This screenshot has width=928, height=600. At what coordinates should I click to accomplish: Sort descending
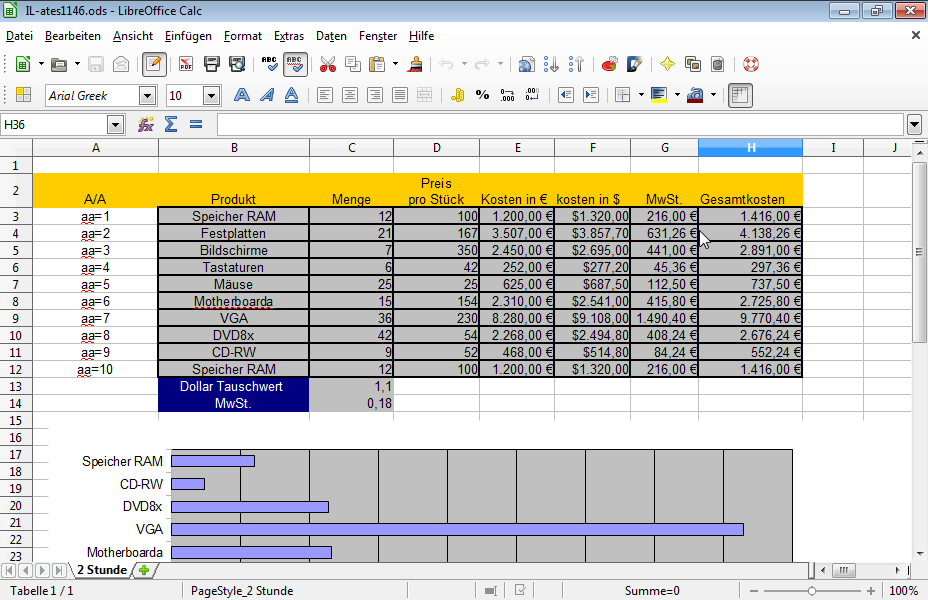pos(576,64)
